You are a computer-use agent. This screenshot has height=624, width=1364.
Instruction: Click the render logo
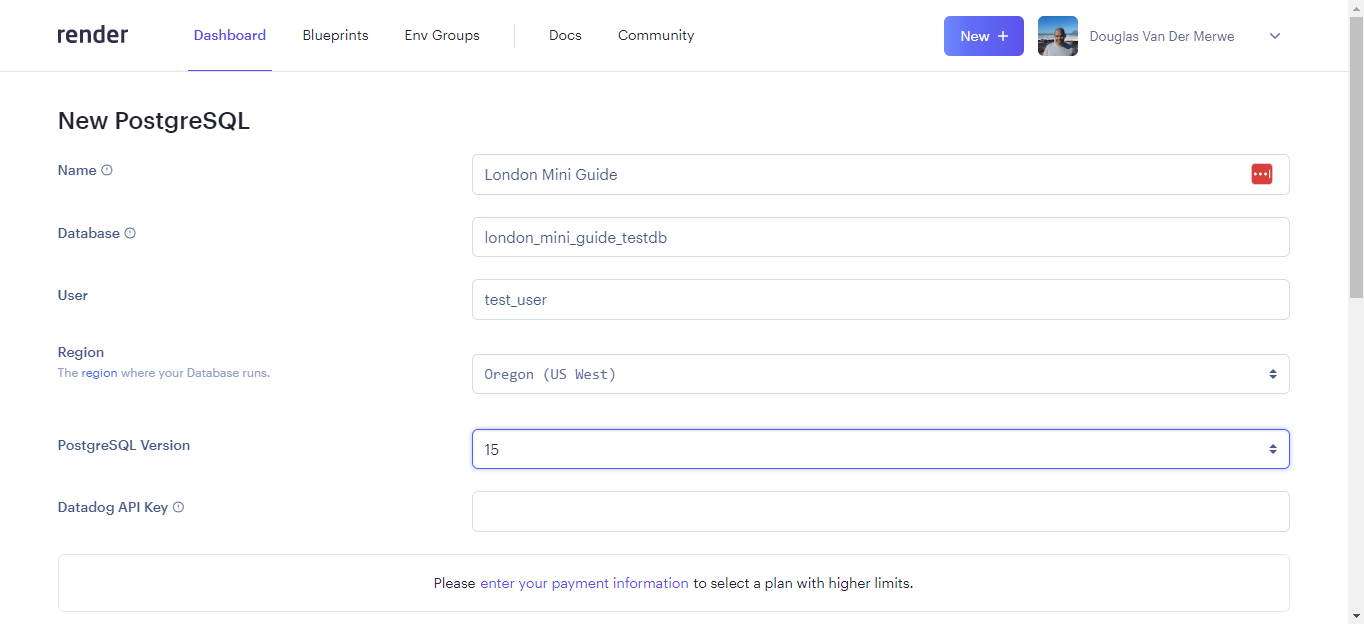click(x=92, y=34)
